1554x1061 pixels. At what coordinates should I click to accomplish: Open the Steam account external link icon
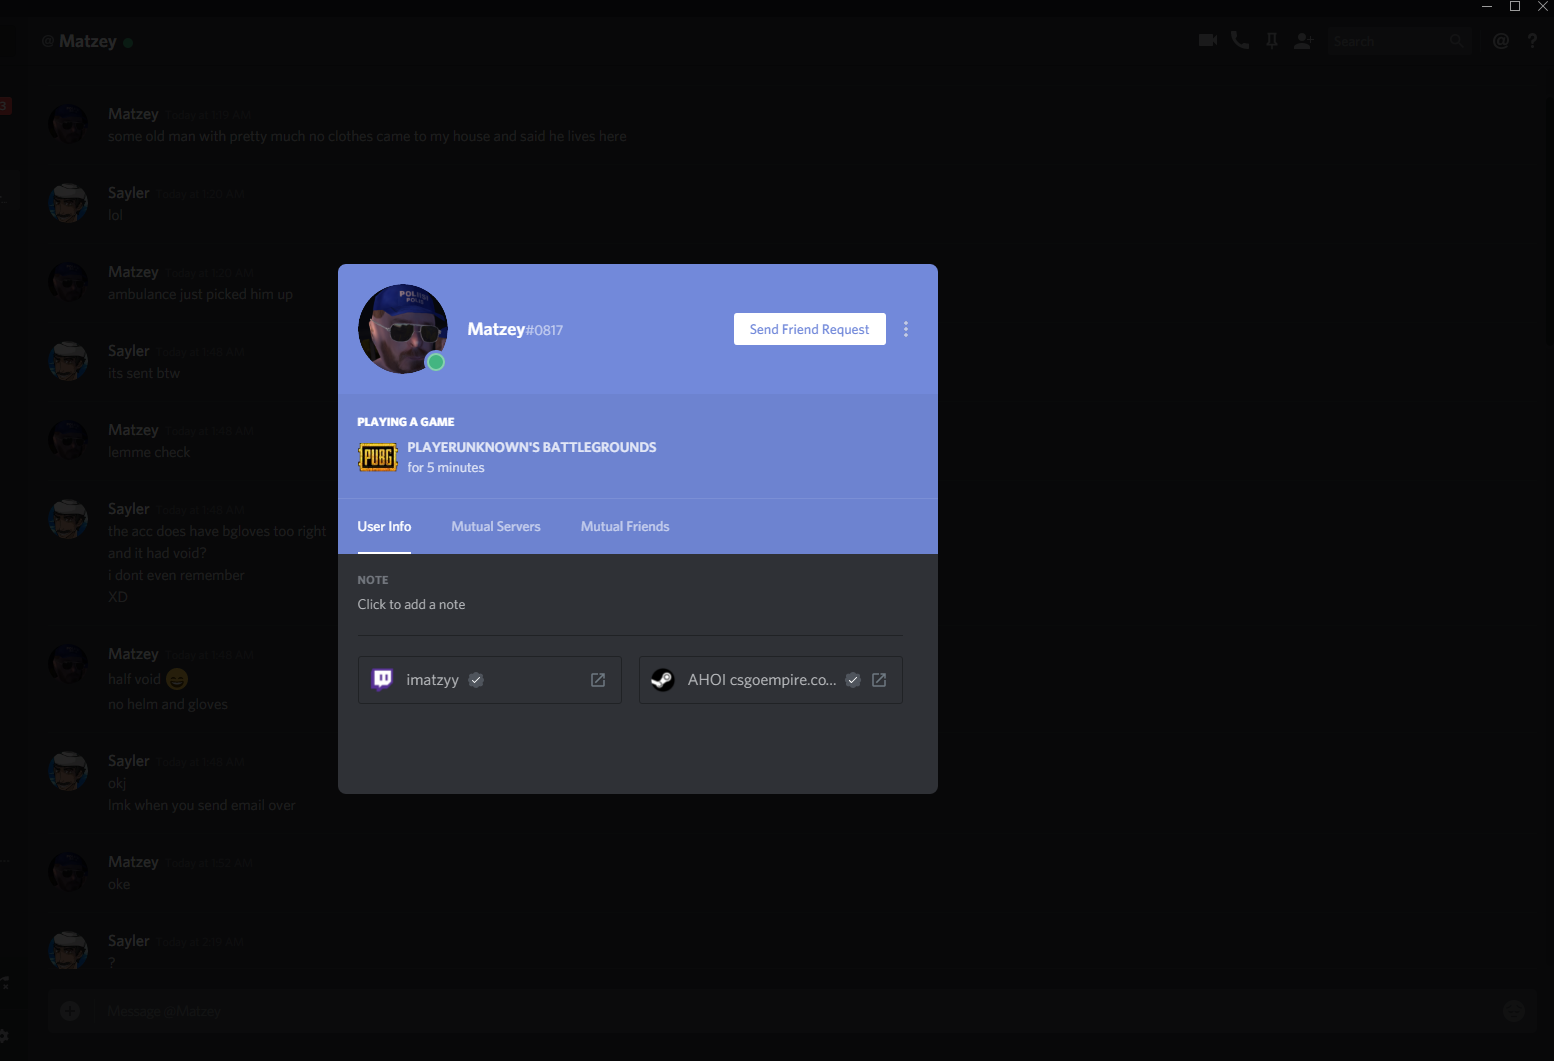click(x=879, y=680)
